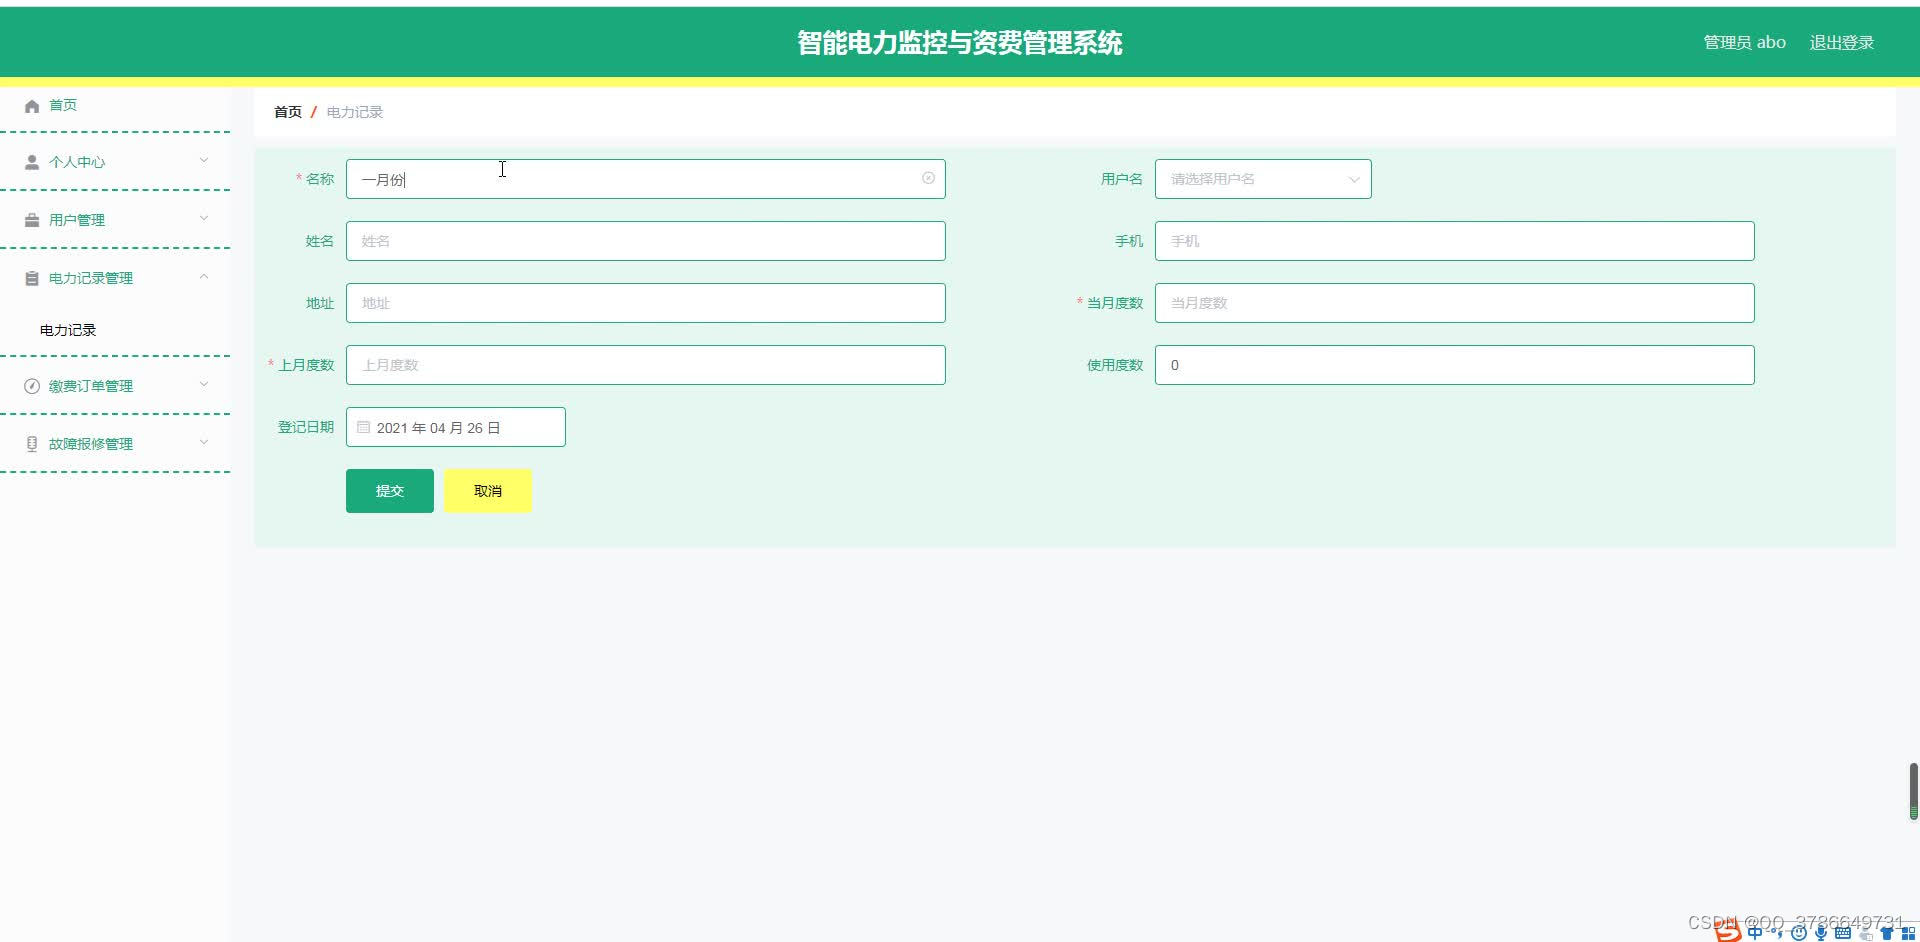Click the home icon beside 首页 in sidebar
Screen dimensions: 1920x942
(32, 106)
